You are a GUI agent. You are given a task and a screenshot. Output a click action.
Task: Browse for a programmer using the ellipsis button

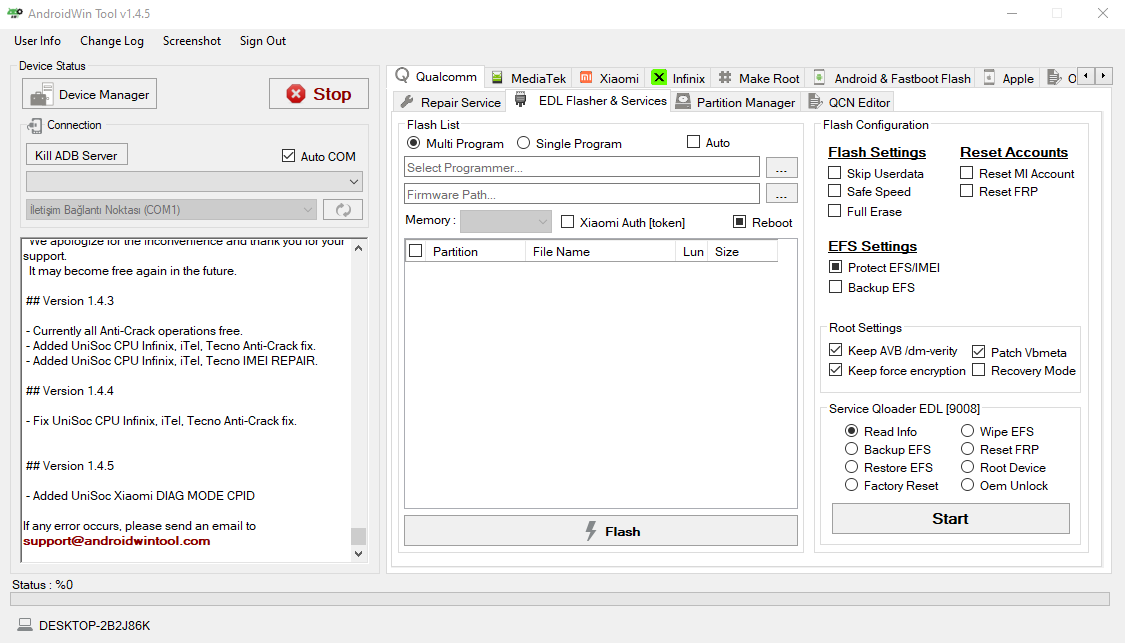click(x=782, y=167)
